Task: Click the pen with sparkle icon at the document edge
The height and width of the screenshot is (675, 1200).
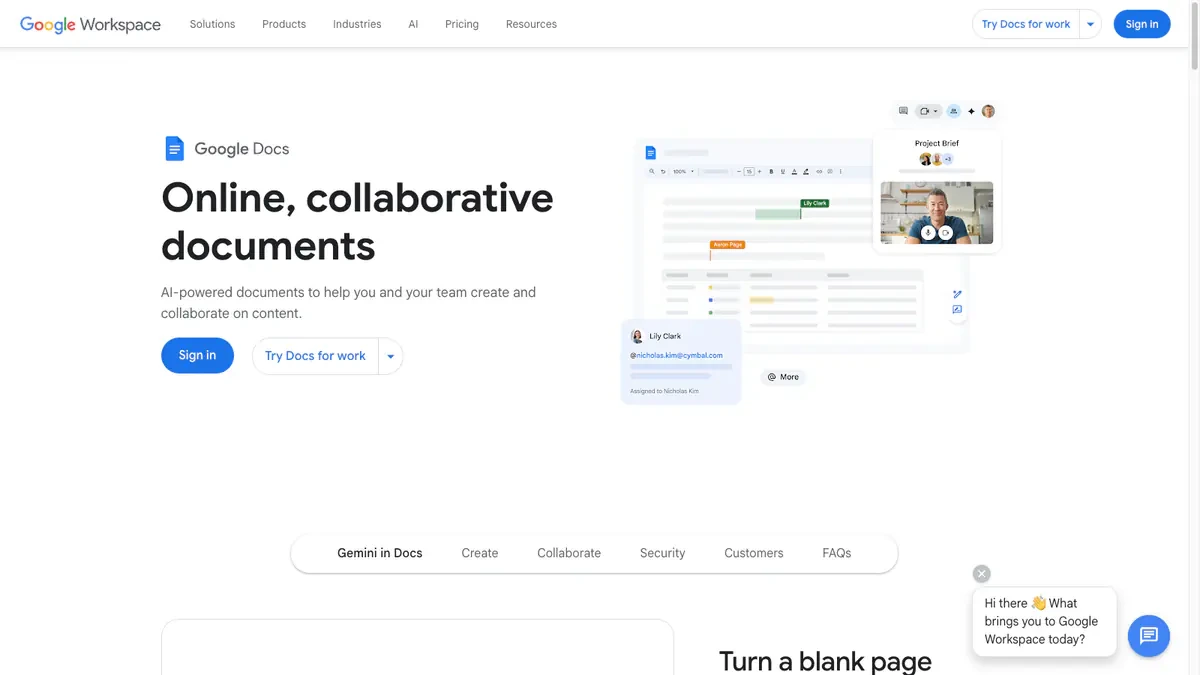Action: pyautogui.click(x=957, y=294)
